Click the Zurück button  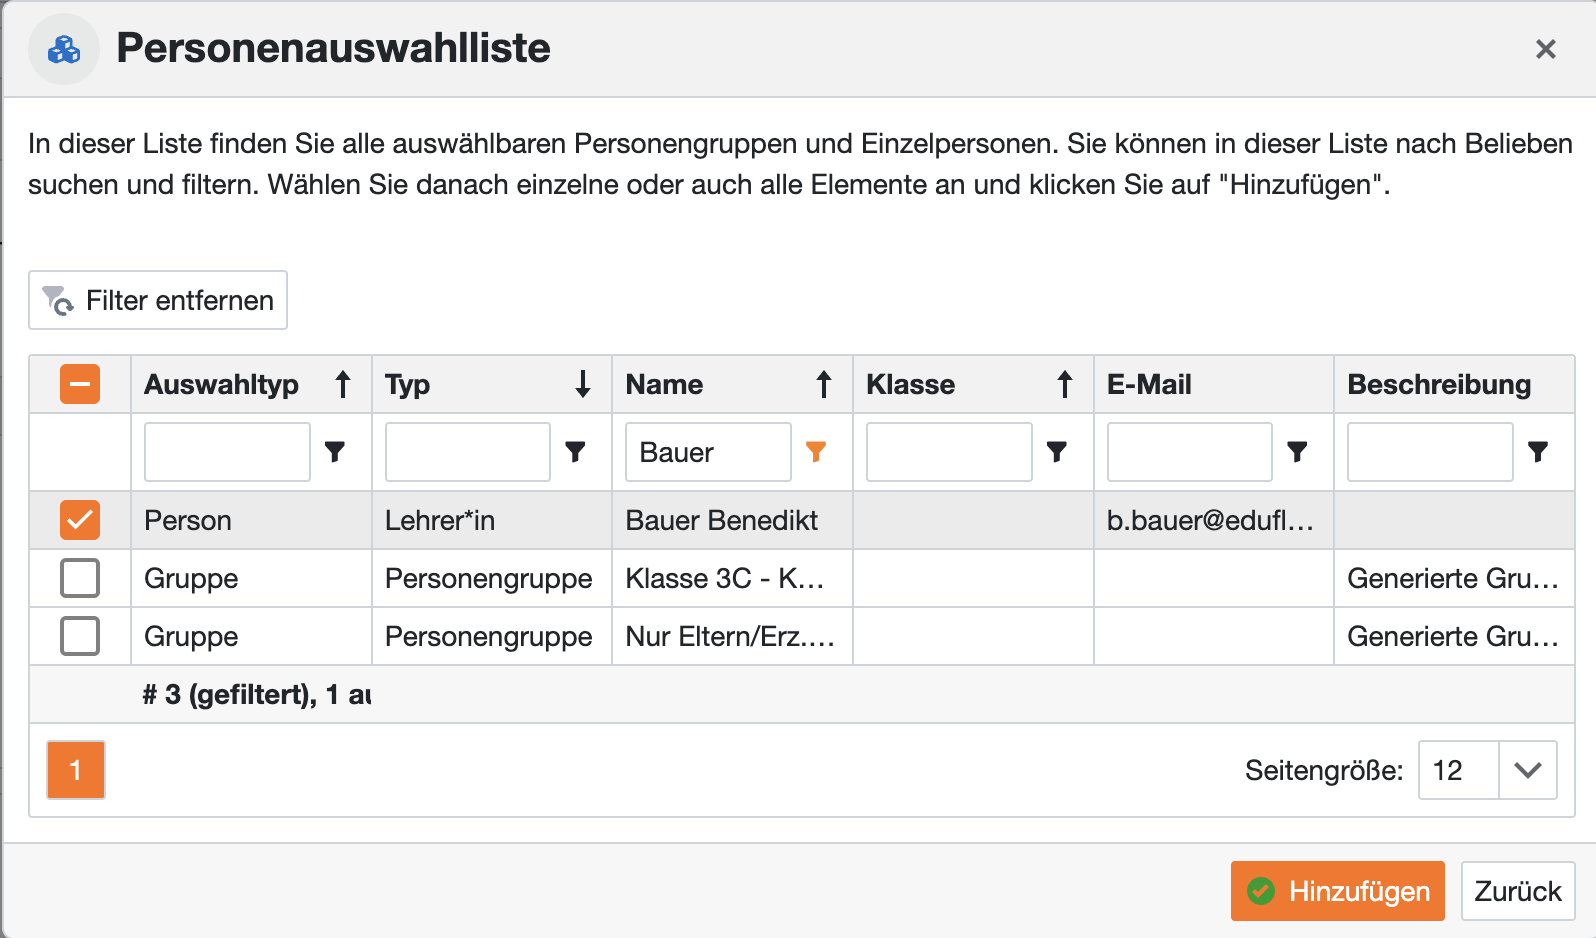click(x=1517, y=891)
